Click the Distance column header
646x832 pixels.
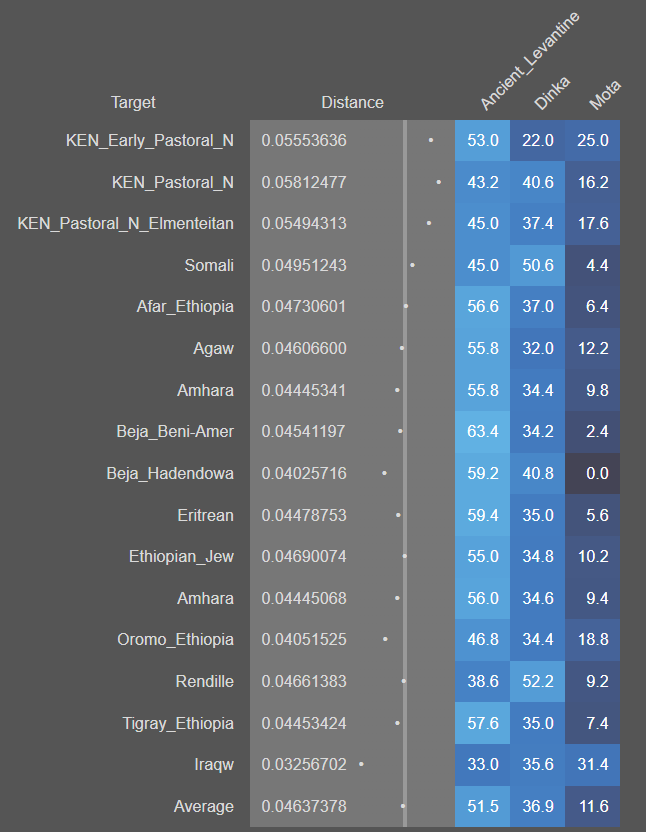pyautogui.click(x=352, y=102)
